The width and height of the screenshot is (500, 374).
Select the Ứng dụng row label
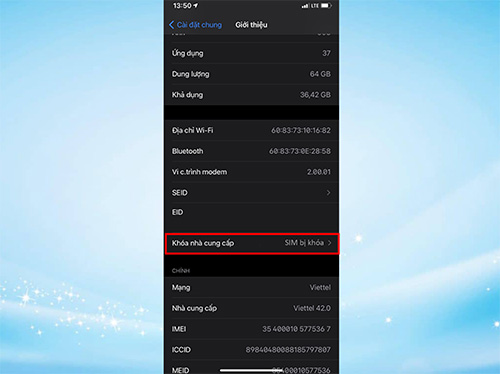[x=187, y=53]
